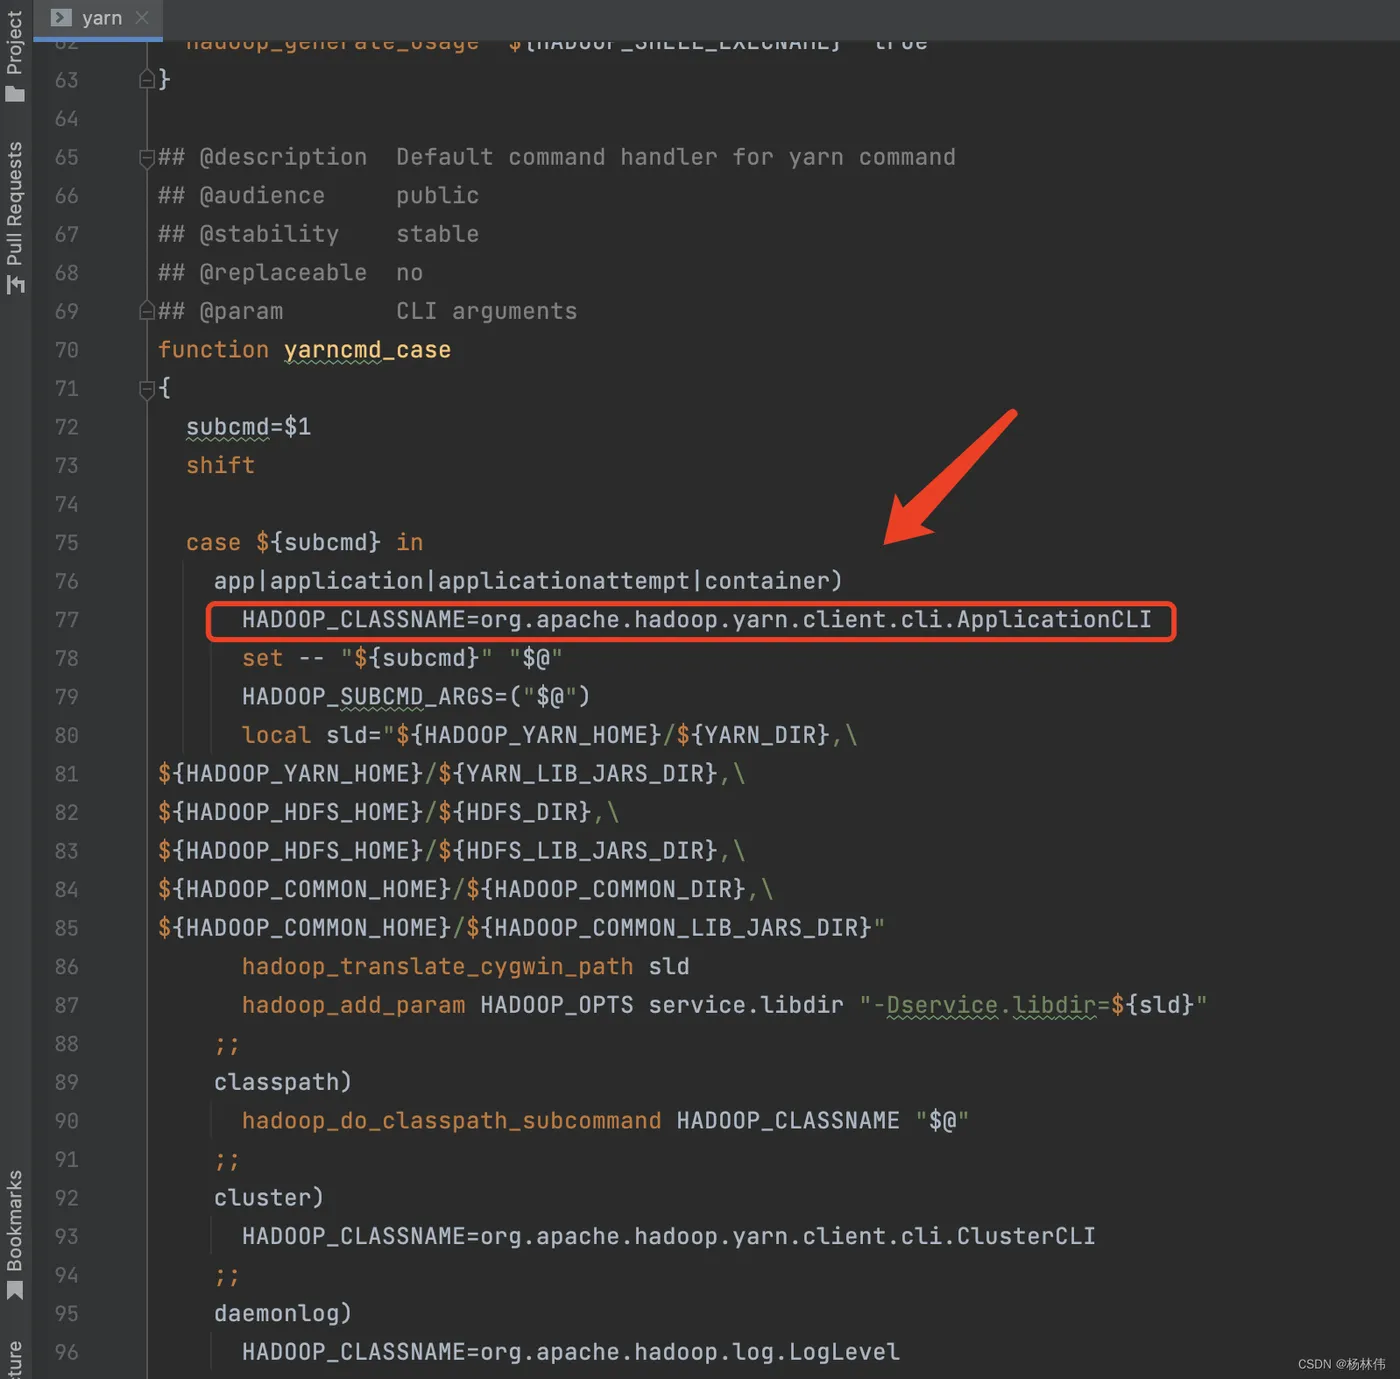The width and height of the screenshot is (1400, 1379).
Task: Click 'hadoop_do_classpath_subcommand' call
Action: (x=451, y=1122)
